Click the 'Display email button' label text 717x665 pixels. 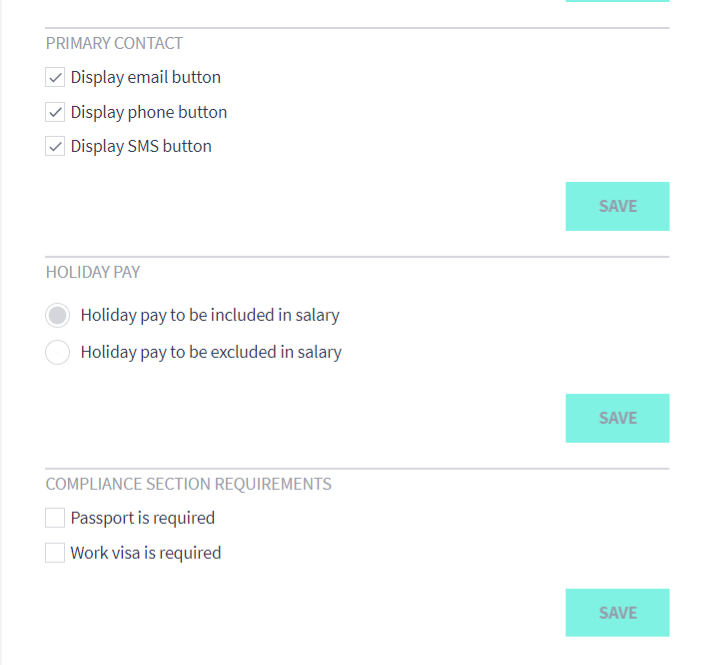tap(146, 78)
